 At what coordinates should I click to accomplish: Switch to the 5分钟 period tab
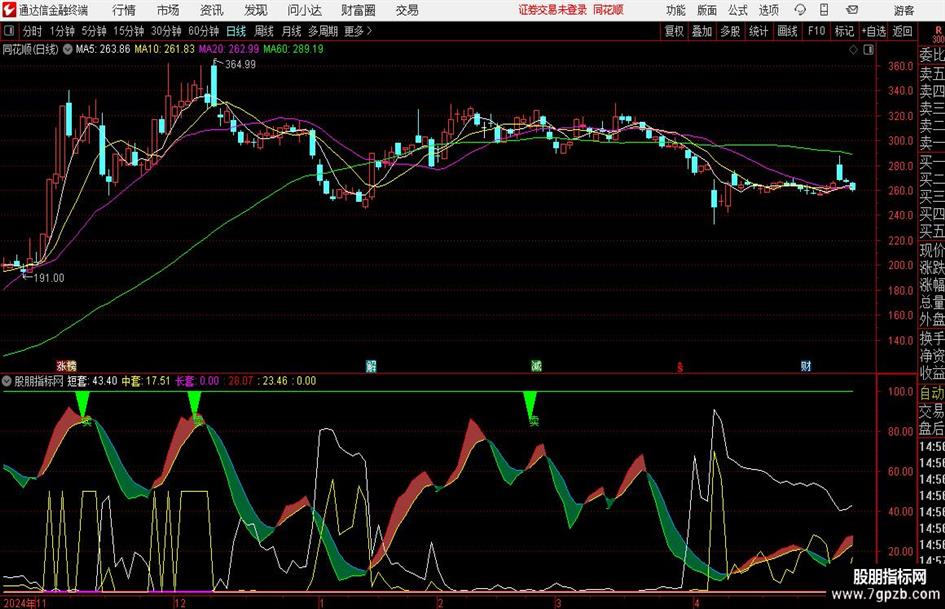94,31
